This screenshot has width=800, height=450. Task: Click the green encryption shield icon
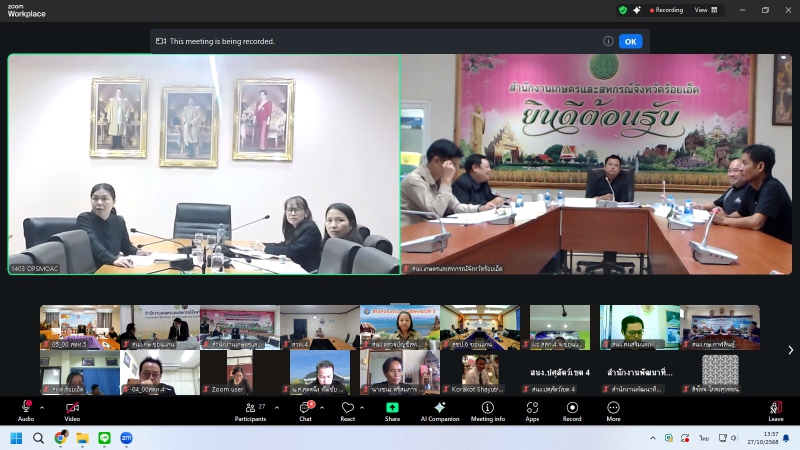623,10
